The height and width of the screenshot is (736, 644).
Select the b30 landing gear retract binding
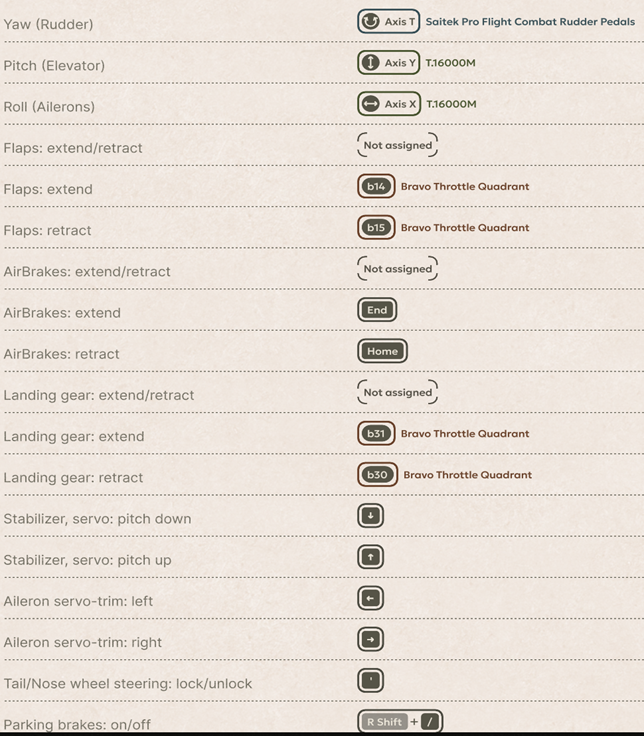(x=377, y=475)
